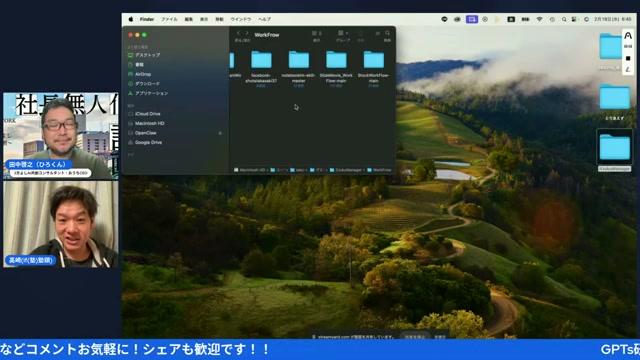Select the folder ending in -master
Image resolution: width=640 pixels, height=360 pixels.
[298, 68]
